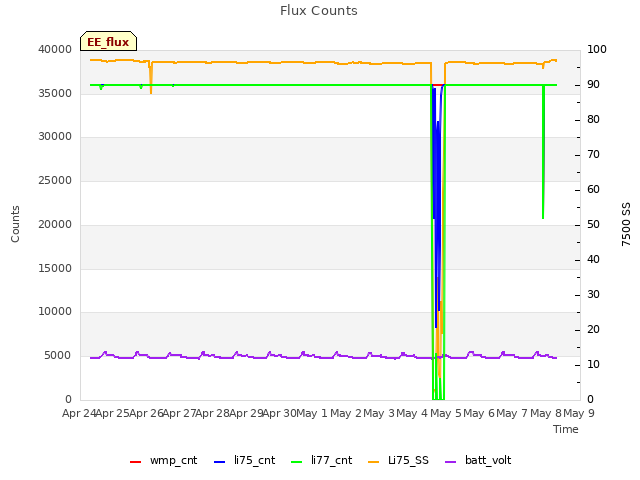Screen dimensions: 640x480
Task: Click the blue li75_cnt drop on May 5
Action: [437, 206]
